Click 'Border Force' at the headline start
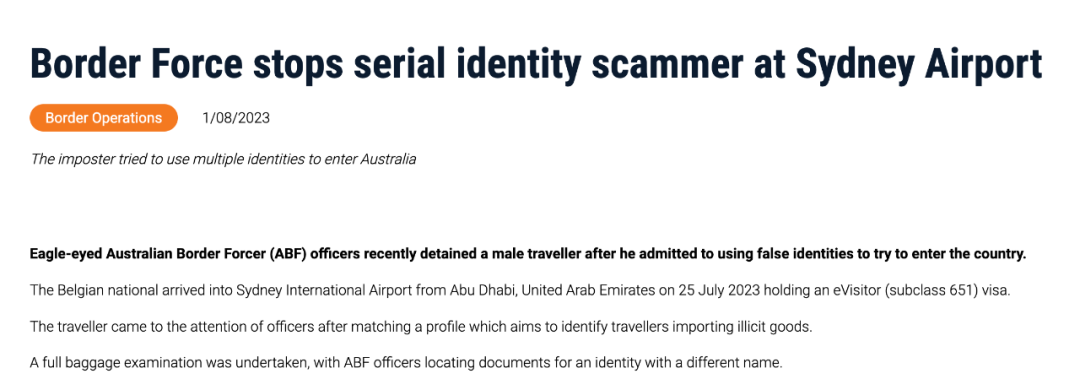This screenshot has width=1080, height=379. [136, 65]
